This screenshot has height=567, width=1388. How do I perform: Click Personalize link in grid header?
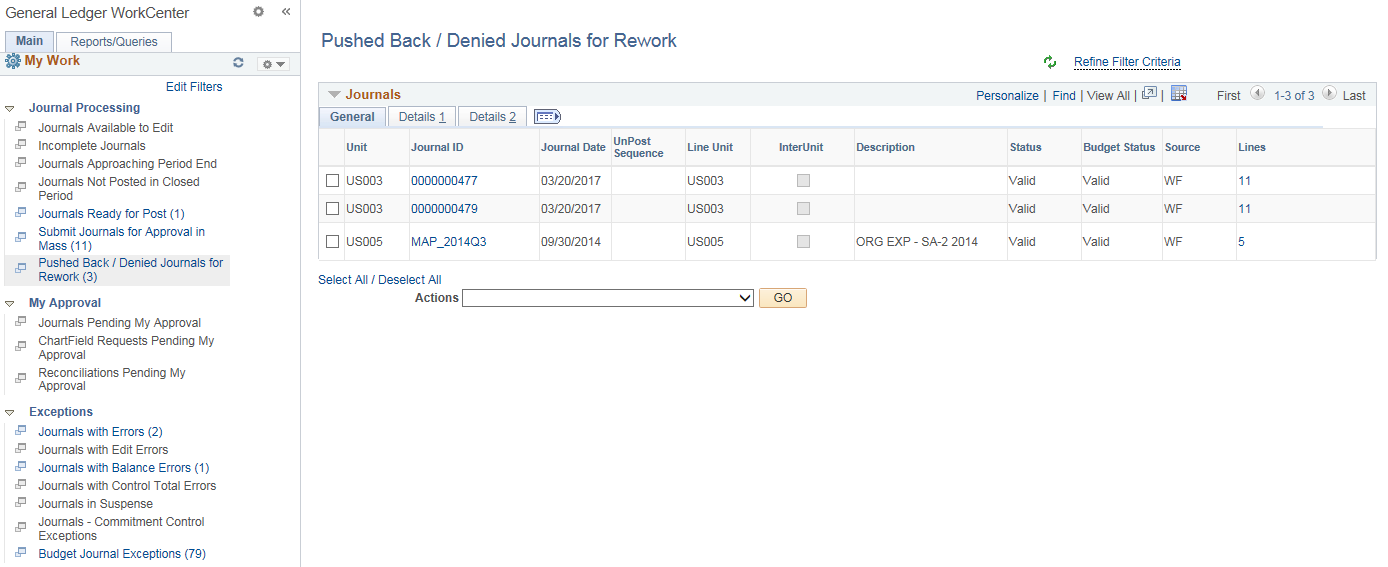(x=1007, y=96)
